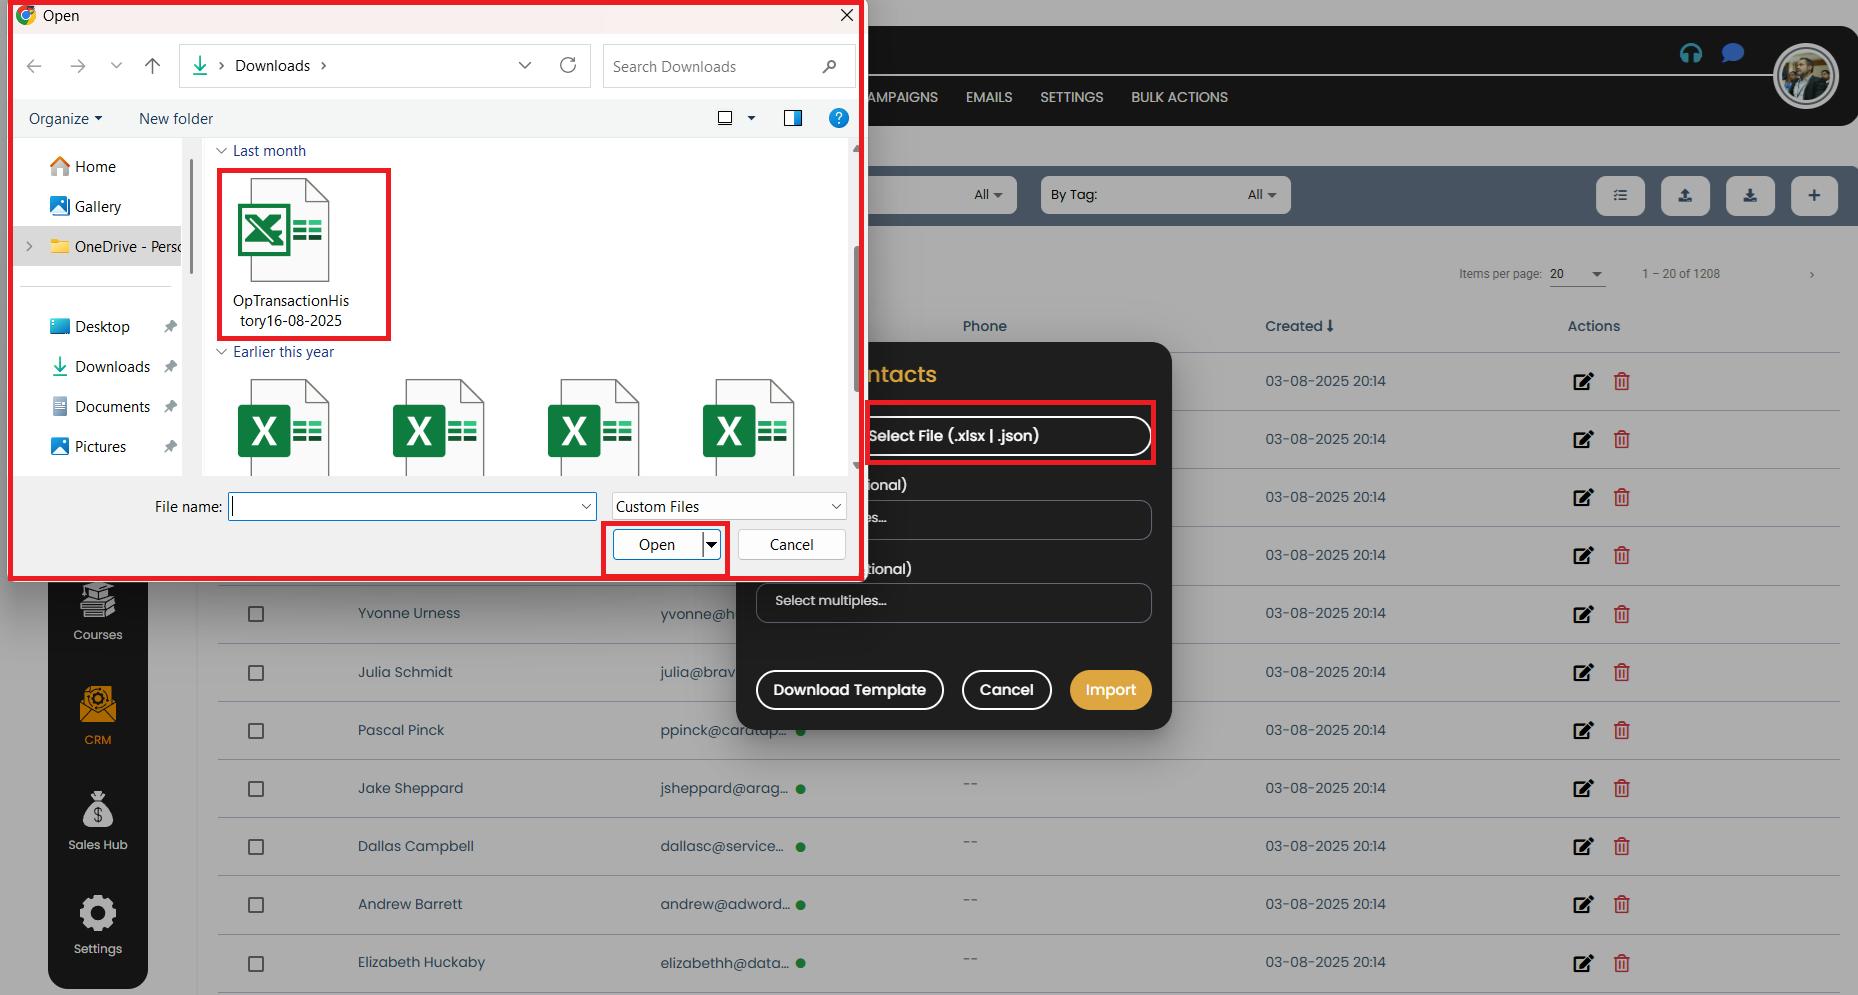Open CRM in the sidebar

[x=98, y=716]
